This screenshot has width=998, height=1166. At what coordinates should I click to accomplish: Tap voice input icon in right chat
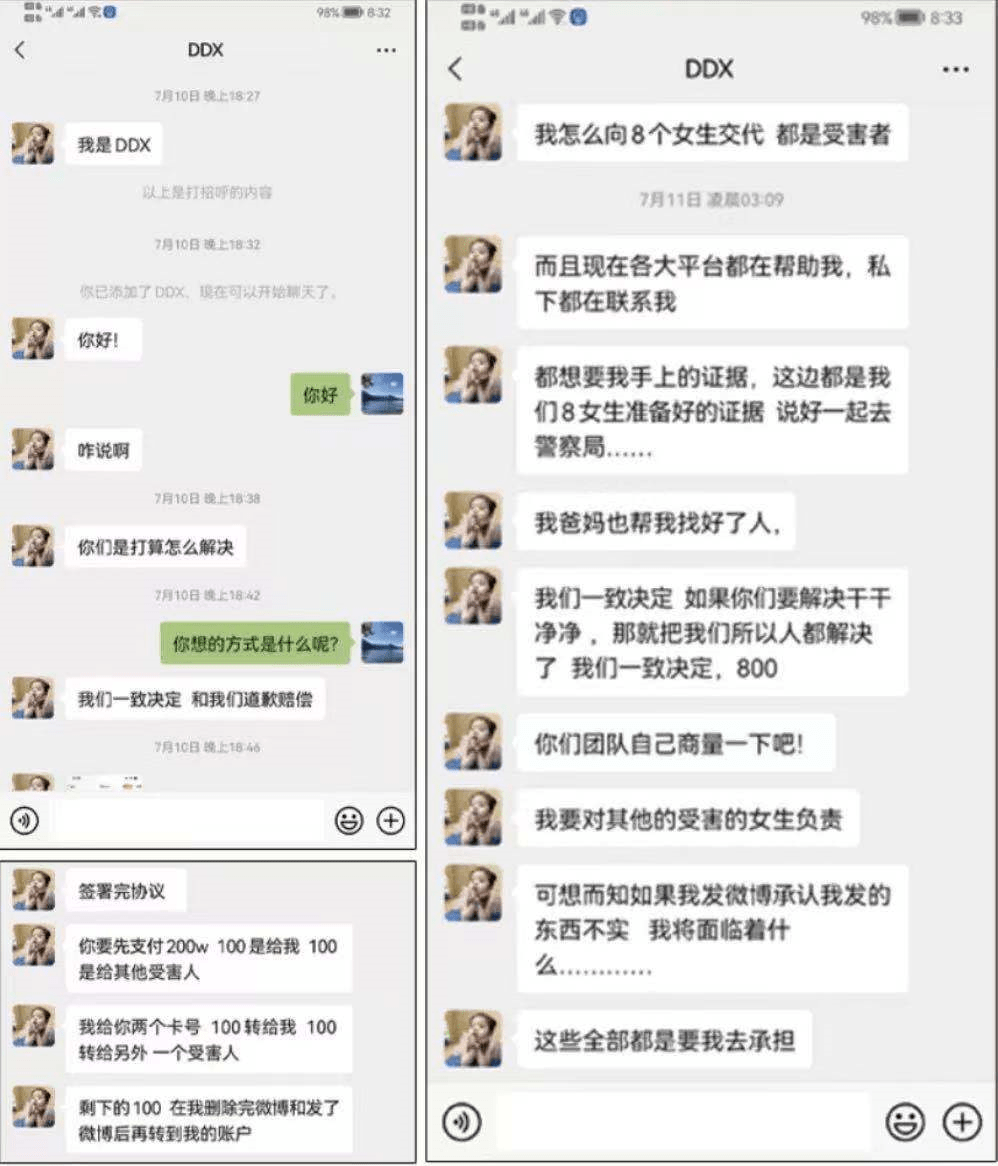[x=462, y=1121]
